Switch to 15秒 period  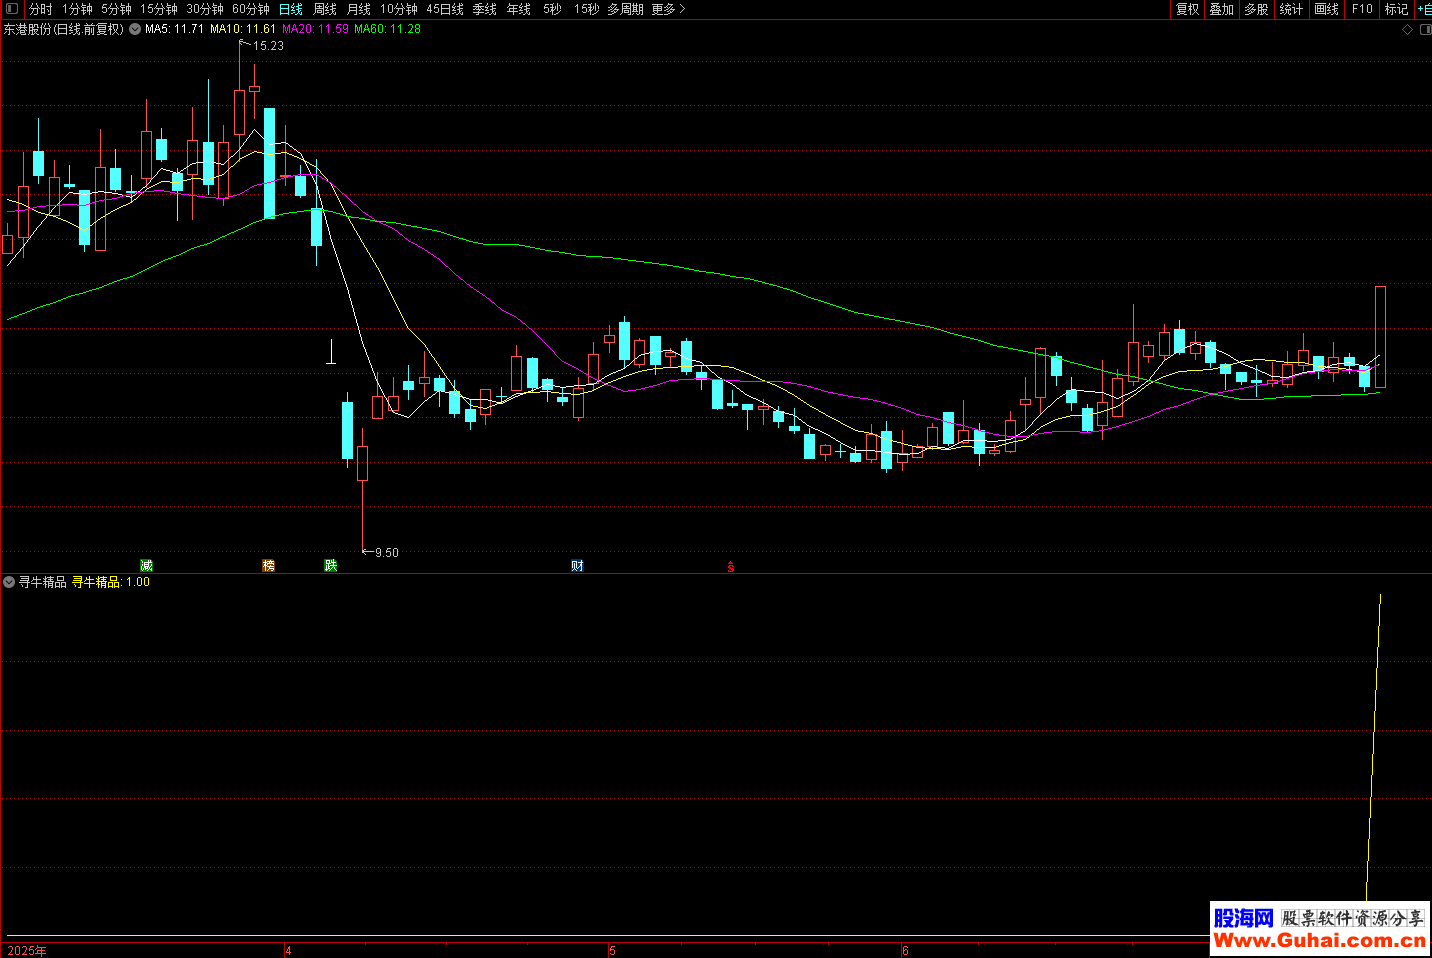(x=587, y=9)
